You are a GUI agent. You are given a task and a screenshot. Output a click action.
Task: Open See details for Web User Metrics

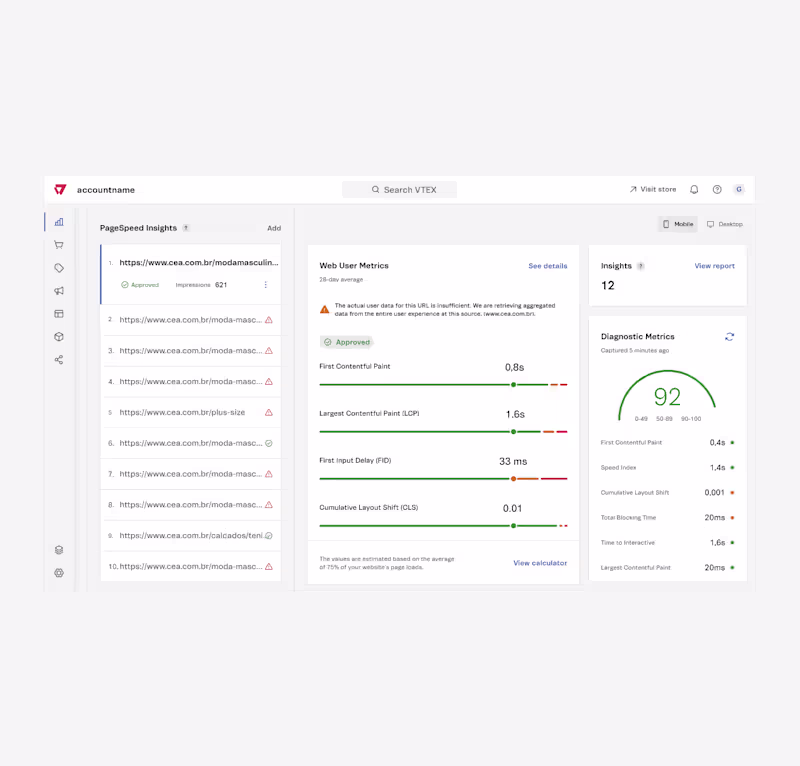pos(547,266)
